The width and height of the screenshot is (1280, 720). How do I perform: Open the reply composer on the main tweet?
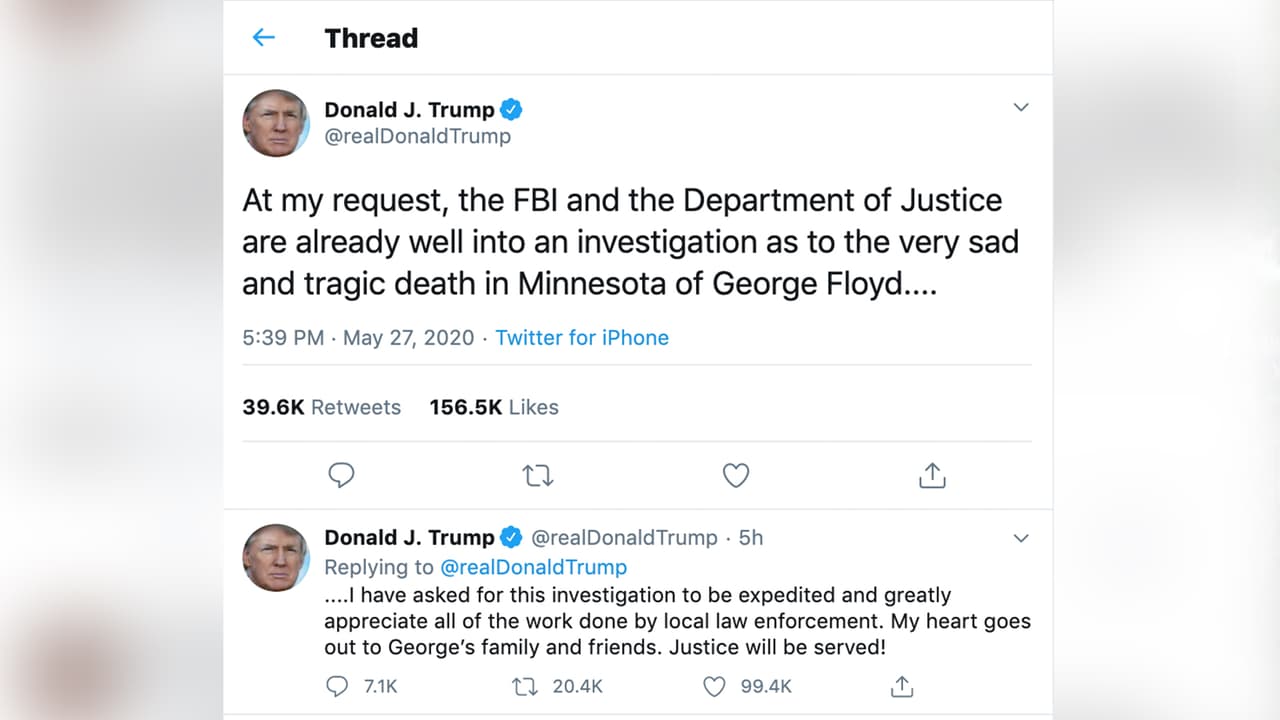[x=342, y=475]
